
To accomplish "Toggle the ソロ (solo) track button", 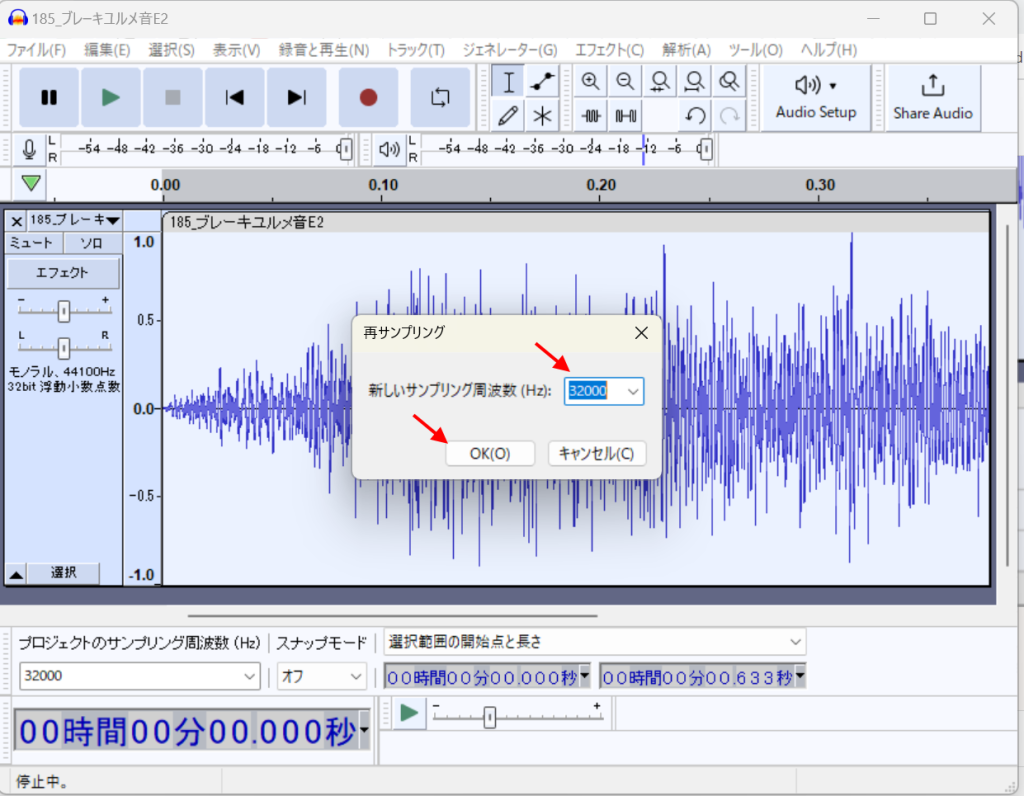I will click(x=92, y=243).
